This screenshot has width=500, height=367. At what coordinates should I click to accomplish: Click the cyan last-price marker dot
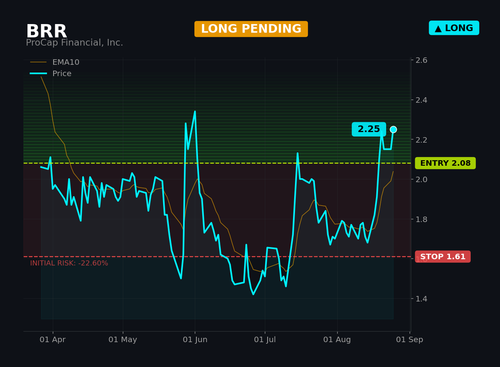[x=393, y=129]
